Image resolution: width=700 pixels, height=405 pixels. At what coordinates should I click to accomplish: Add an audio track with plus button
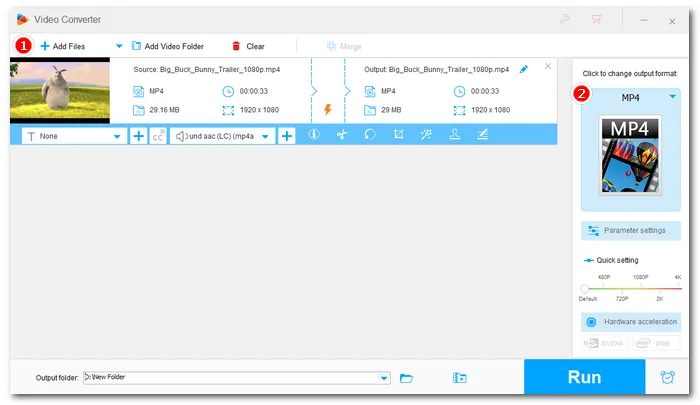pyautogui.click(x=287, y=136)
